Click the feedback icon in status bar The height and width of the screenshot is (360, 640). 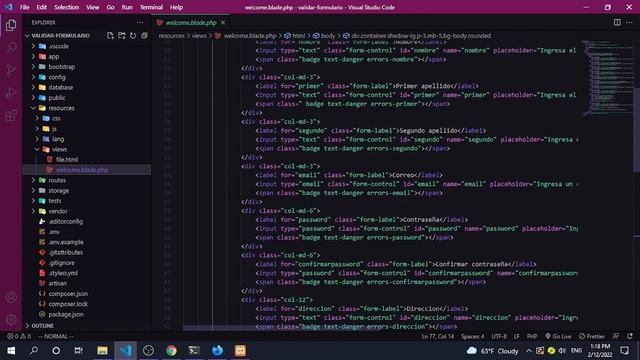coord(616,336)
